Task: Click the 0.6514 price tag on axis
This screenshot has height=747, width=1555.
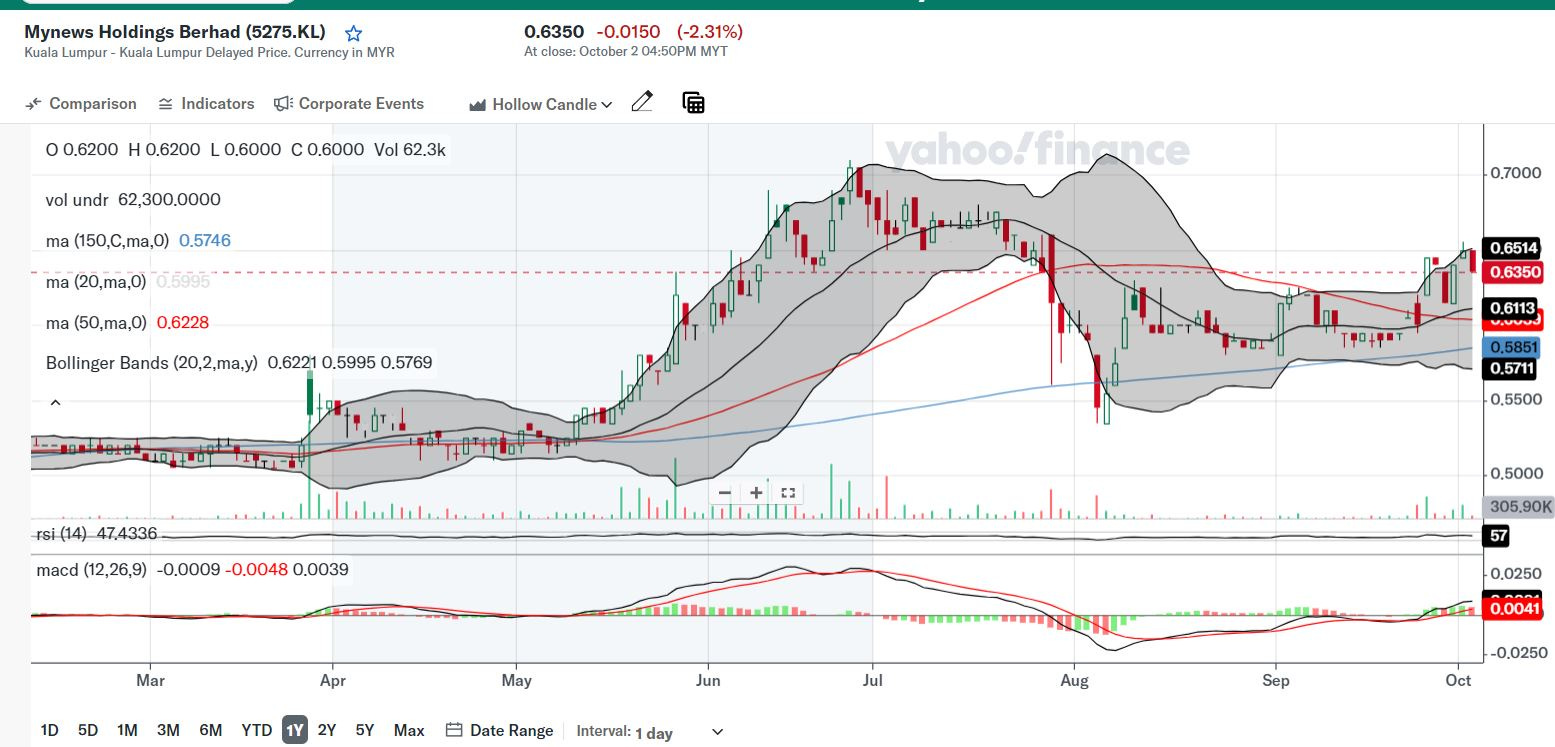Action: (1513, 248)
